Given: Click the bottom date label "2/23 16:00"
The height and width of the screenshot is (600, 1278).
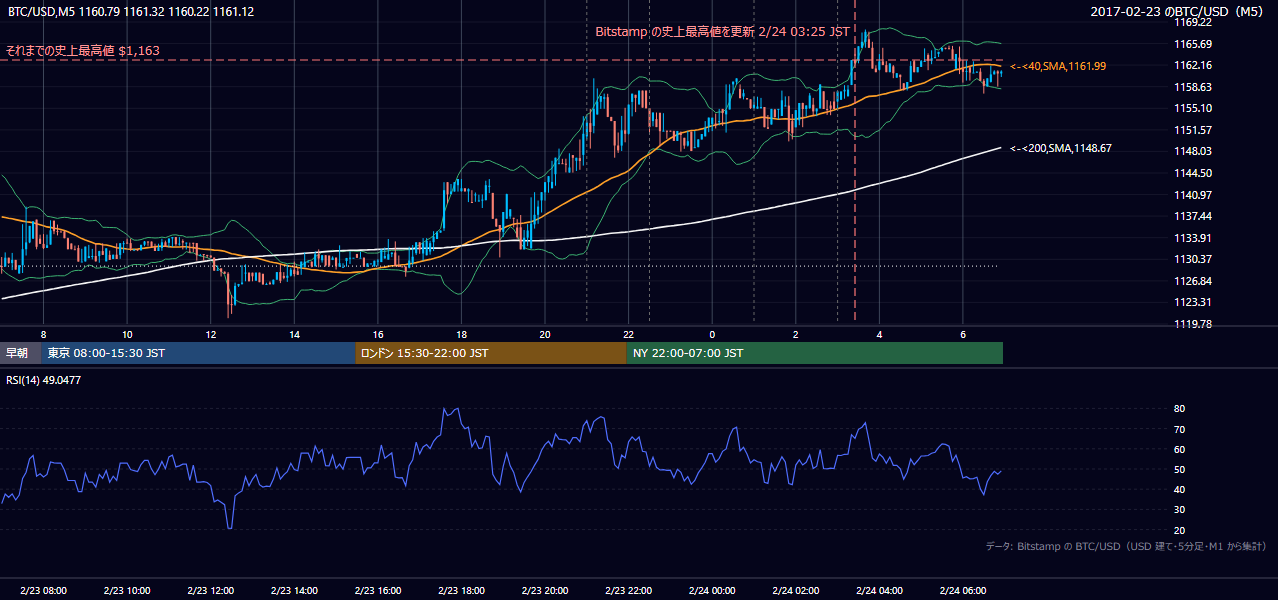Looking at the screenshot, I should tap(378, 591).
